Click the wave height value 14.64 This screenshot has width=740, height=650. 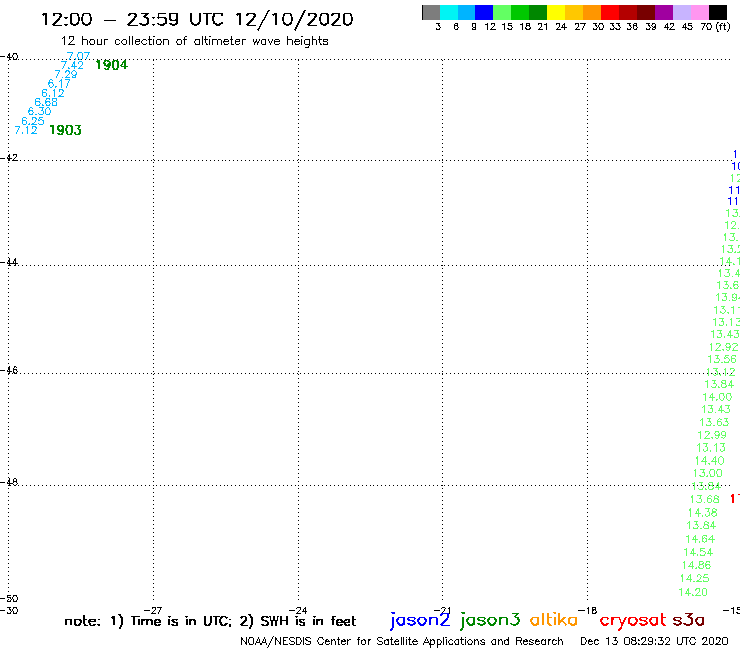point(700,539)
